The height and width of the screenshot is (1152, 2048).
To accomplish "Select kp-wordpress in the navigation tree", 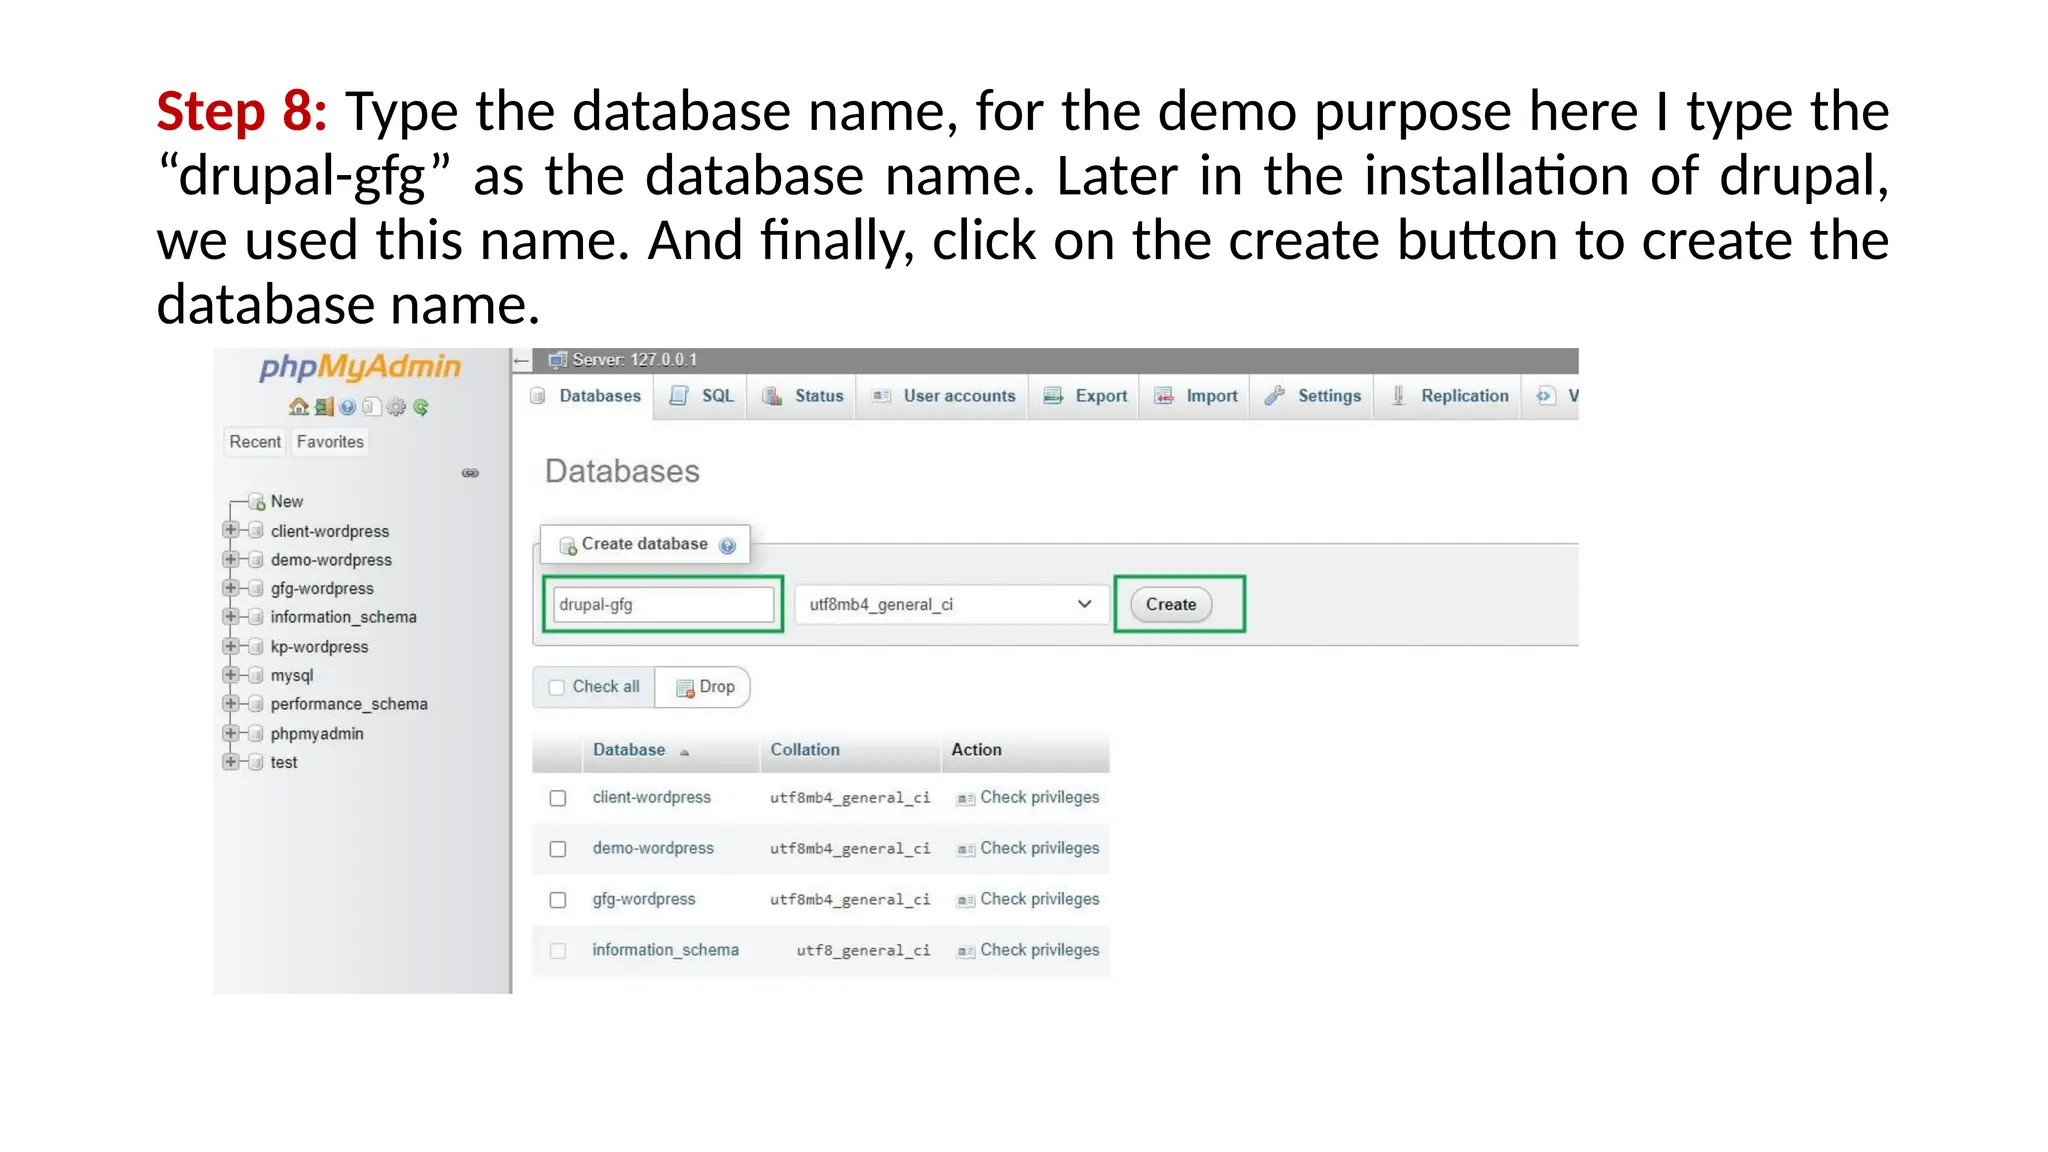I will (x=319, y=647).
